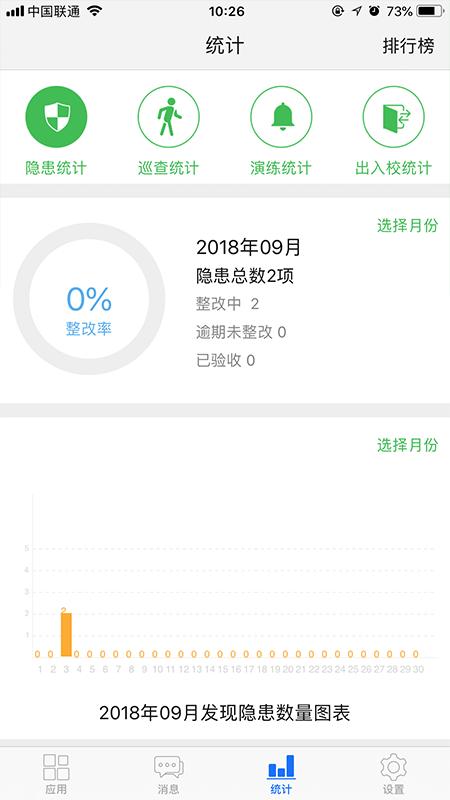Tap the 应用 grid icon
450x800 pixels.
pyautogui.click(x=56, y=768)
